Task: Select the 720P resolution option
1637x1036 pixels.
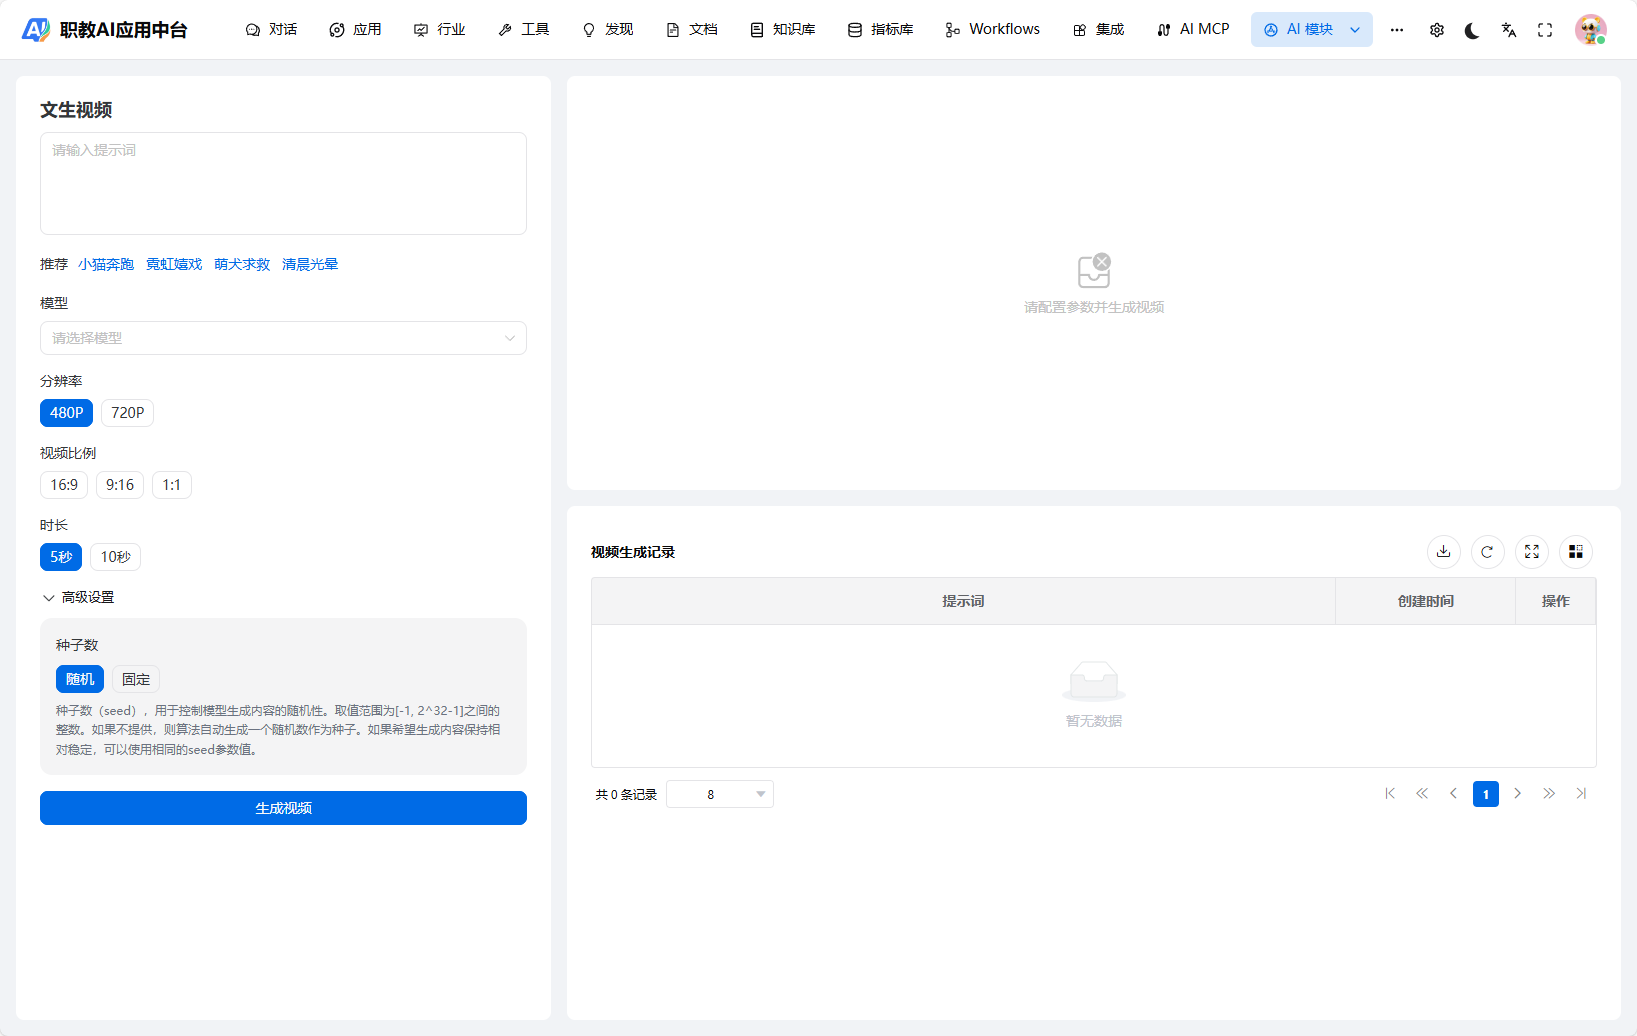Action: pos(126,412)
